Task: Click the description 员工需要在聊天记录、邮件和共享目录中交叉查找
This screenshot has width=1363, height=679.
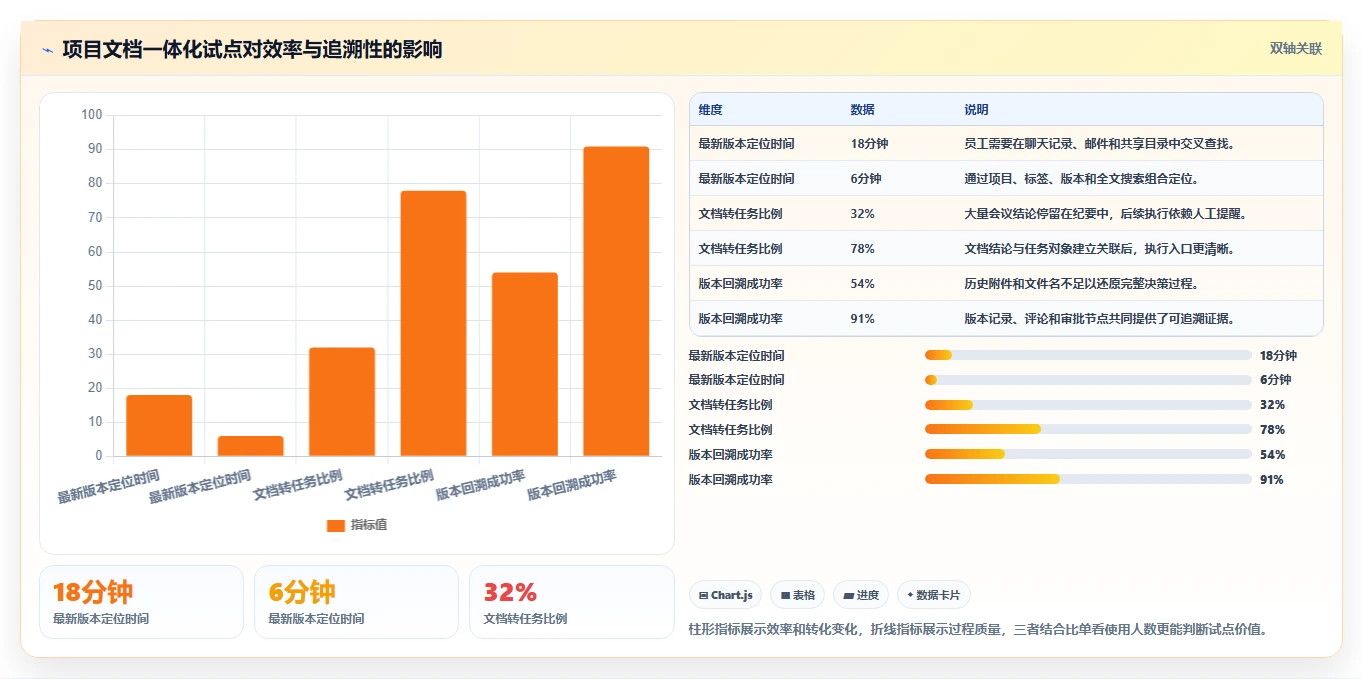Action: tap(1100, 144)
